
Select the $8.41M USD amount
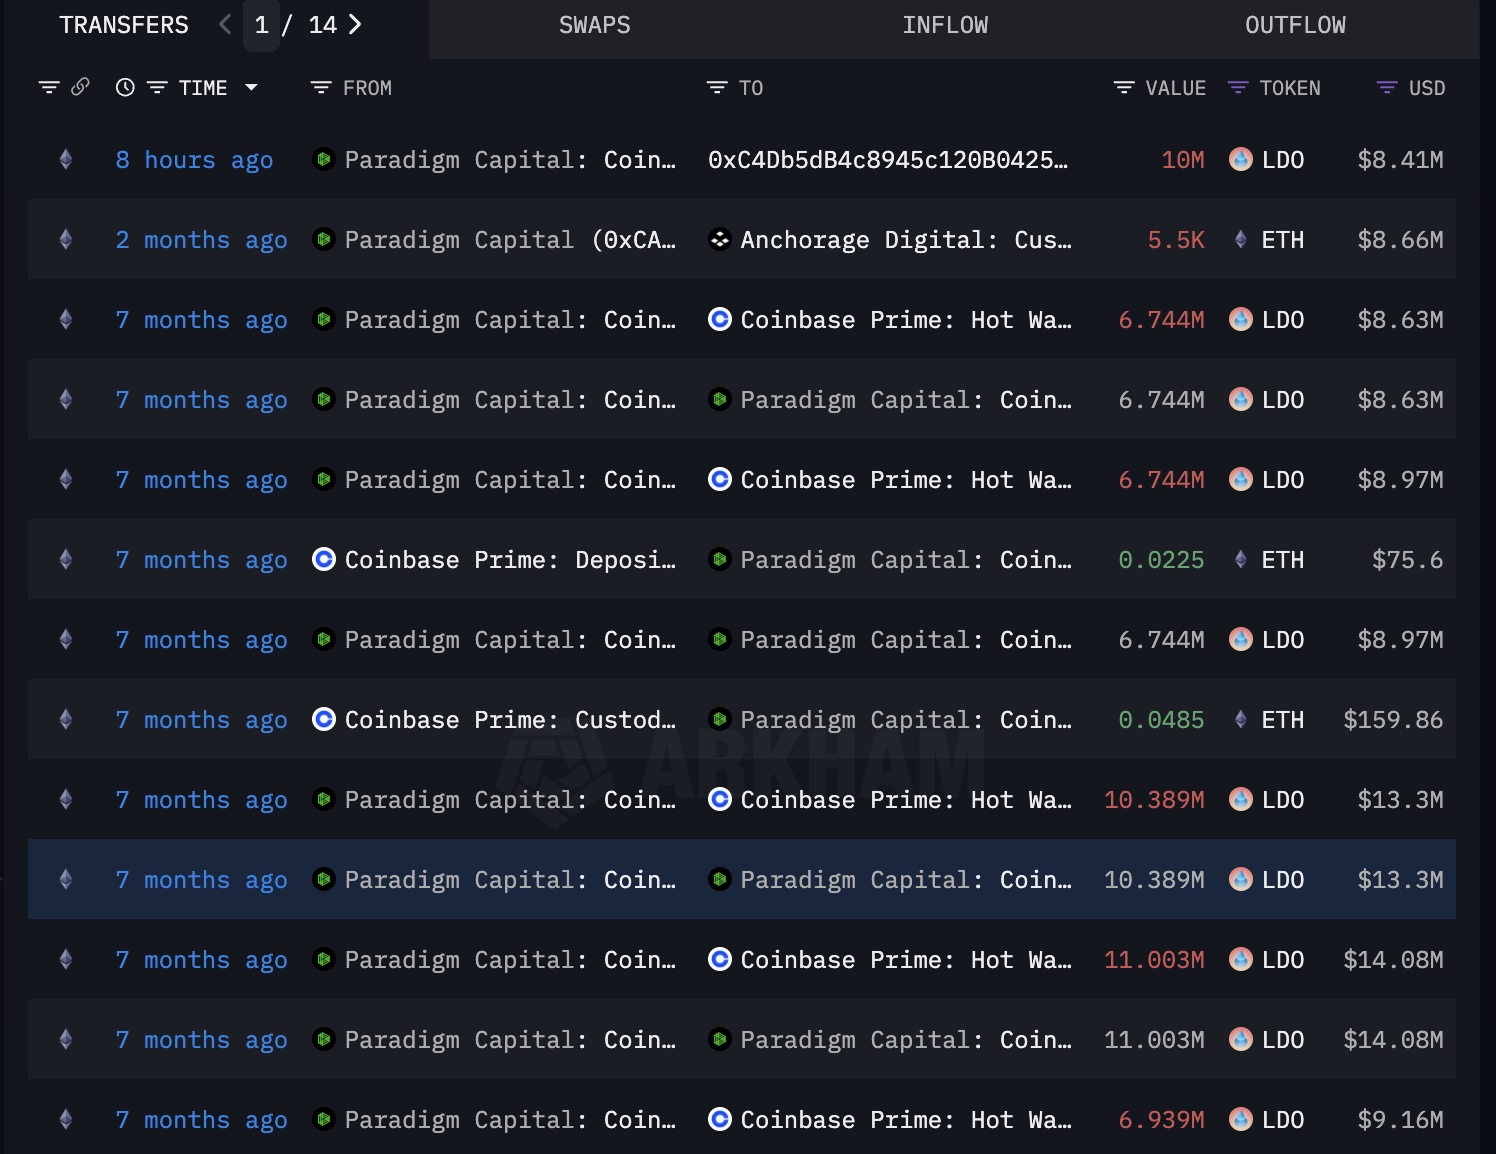1400,160
